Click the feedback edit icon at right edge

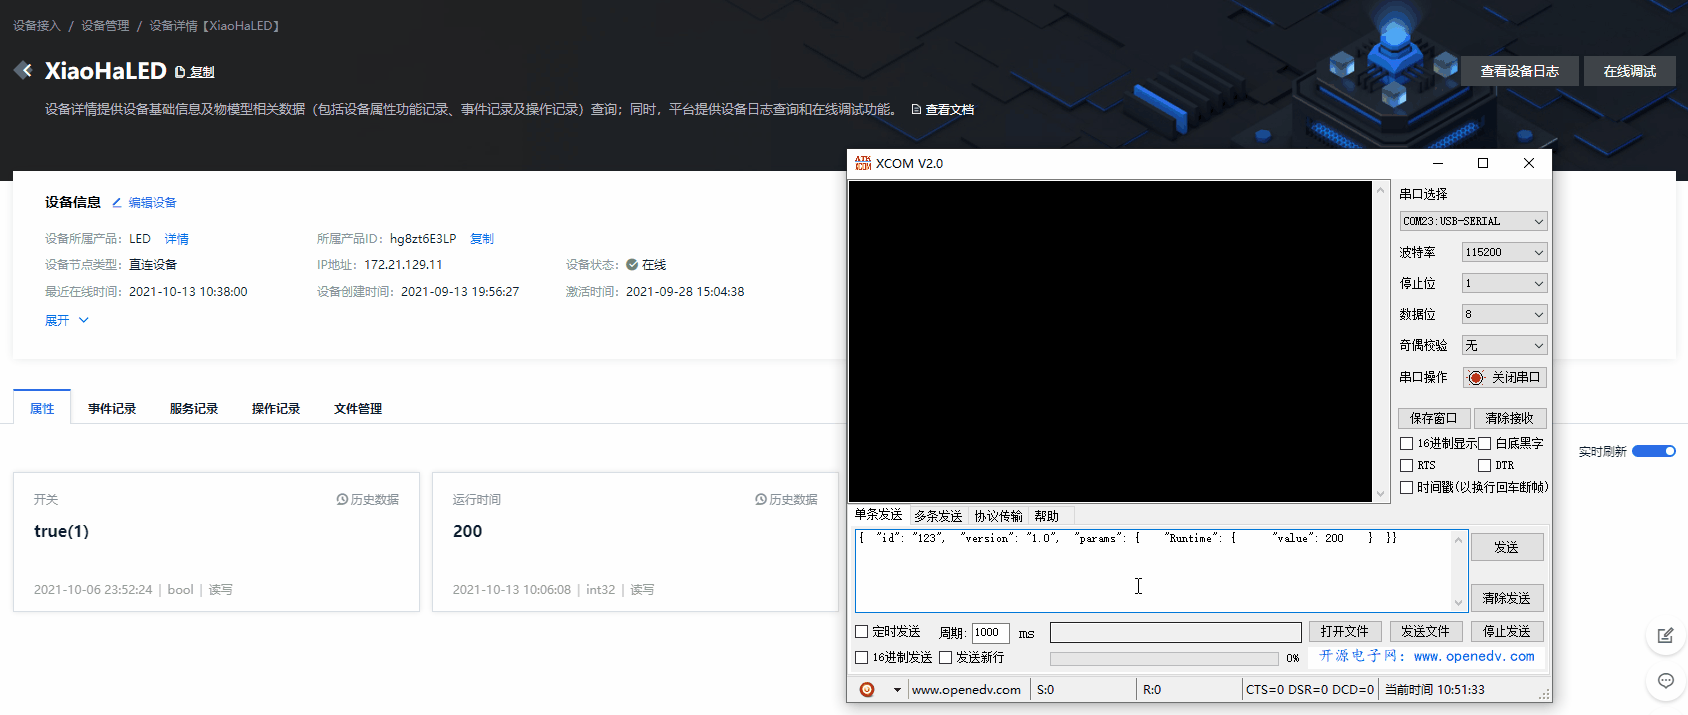(x=1665, y=635)
